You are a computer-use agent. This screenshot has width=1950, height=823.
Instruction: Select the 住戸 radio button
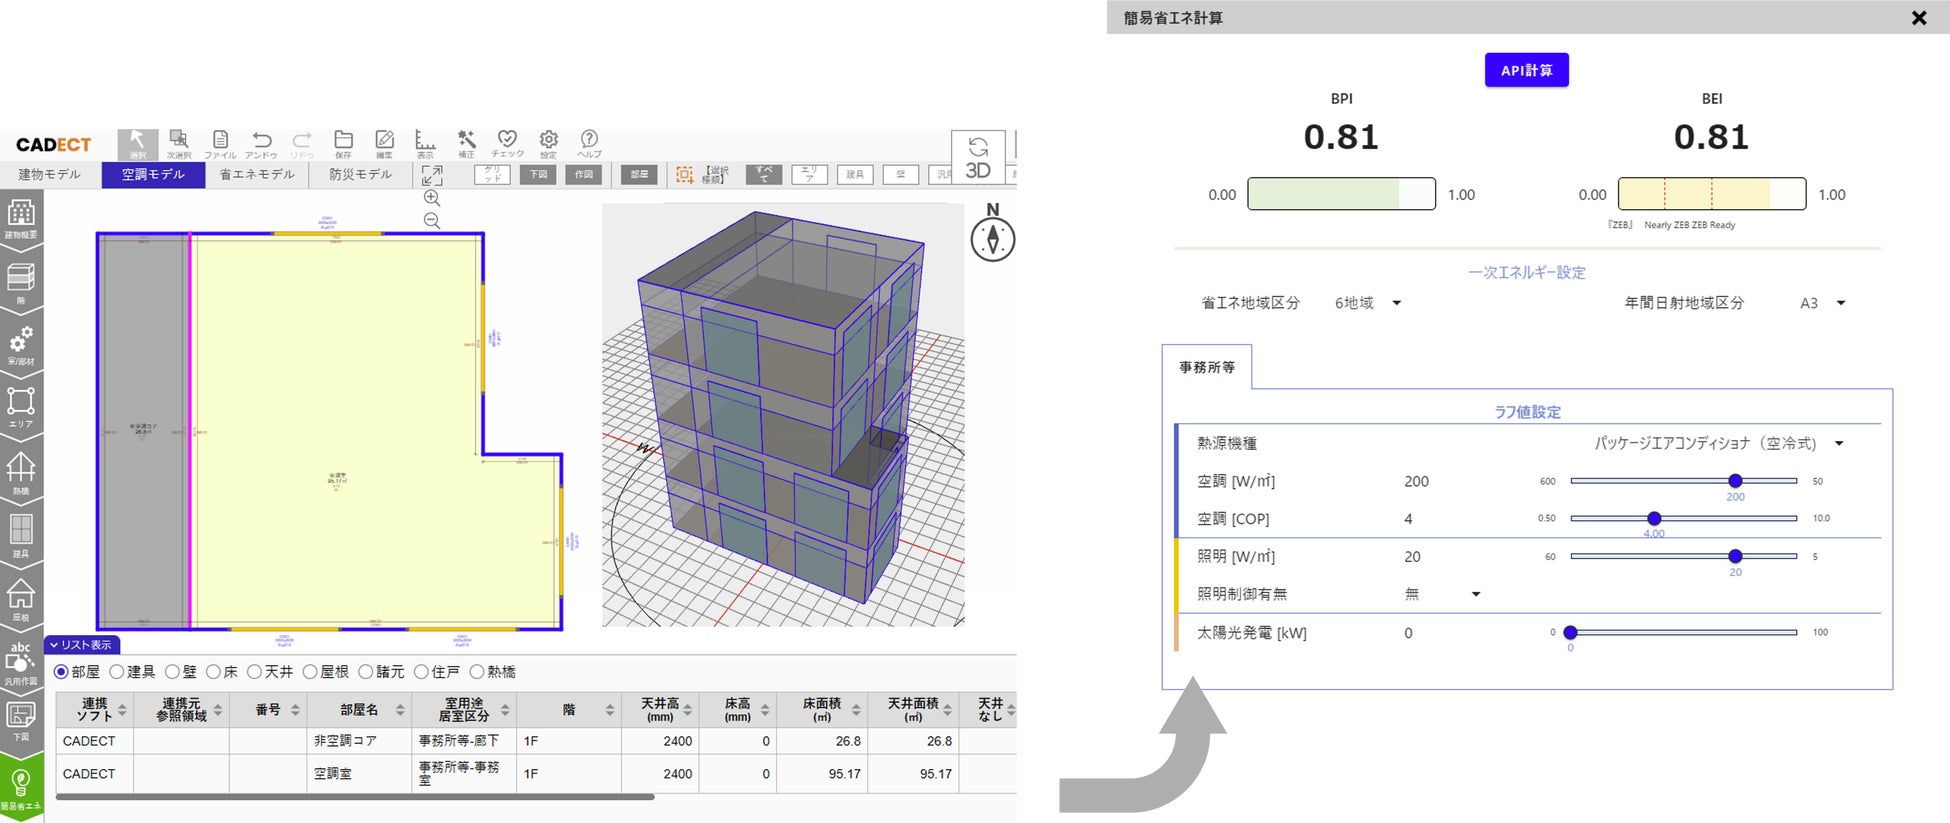pyautogui.click(x=421, y=672)
